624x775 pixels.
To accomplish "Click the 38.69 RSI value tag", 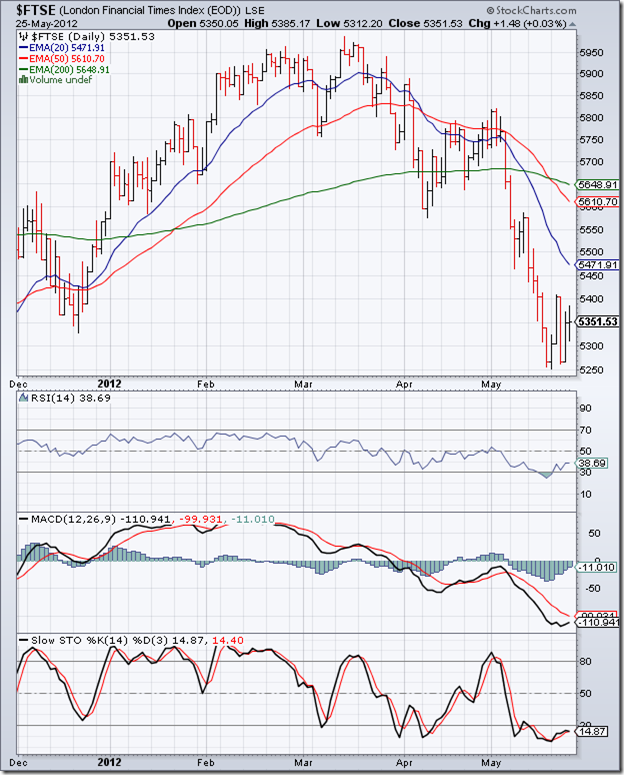I will [x=591, y=463].
